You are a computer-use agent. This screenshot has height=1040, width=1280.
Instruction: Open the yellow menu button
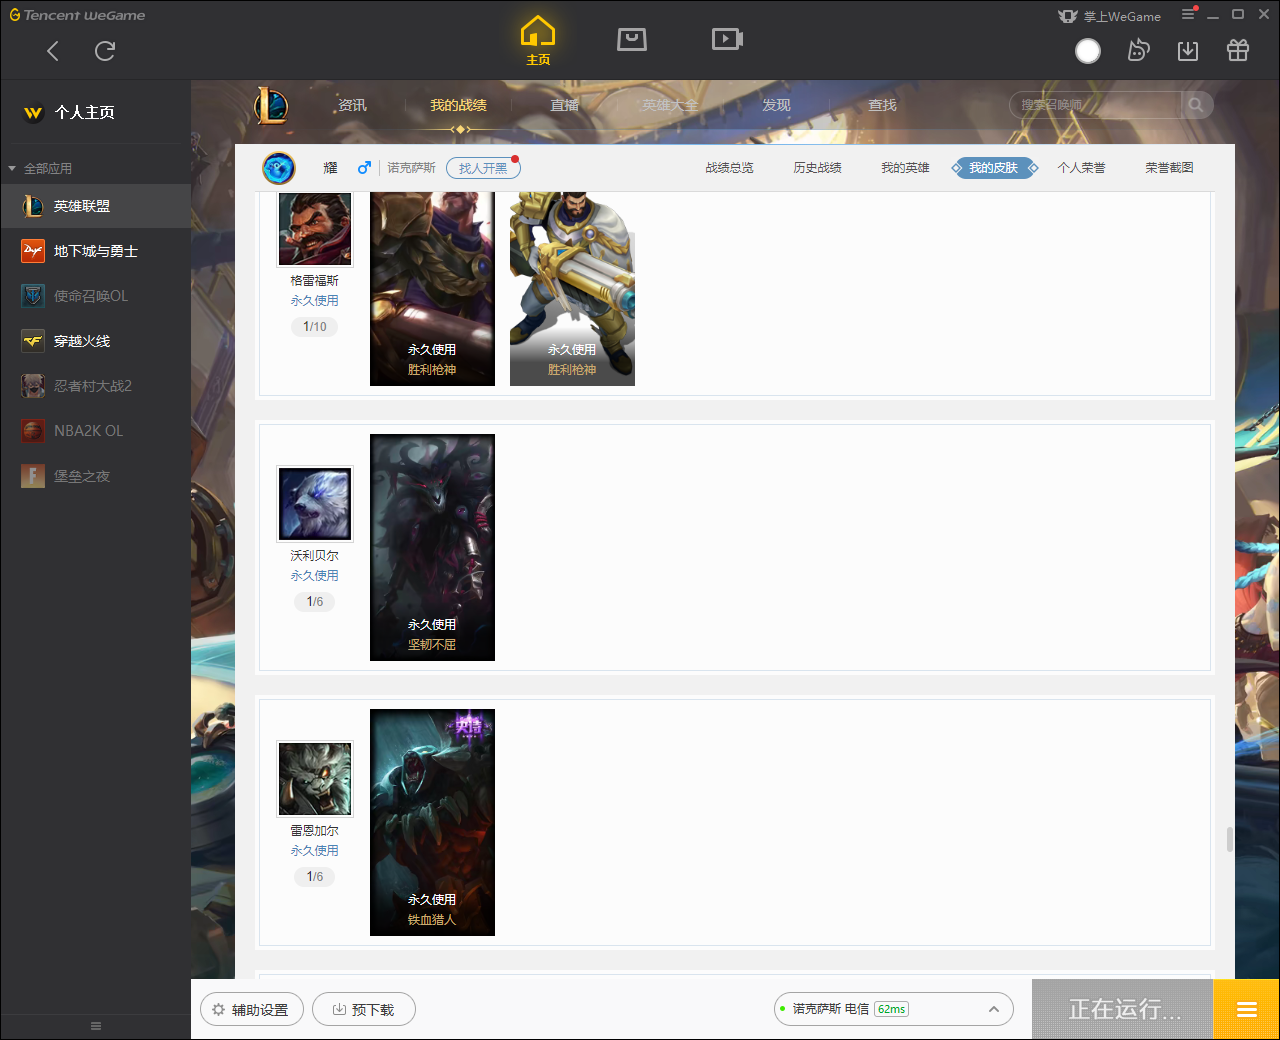(1246, 1009)
